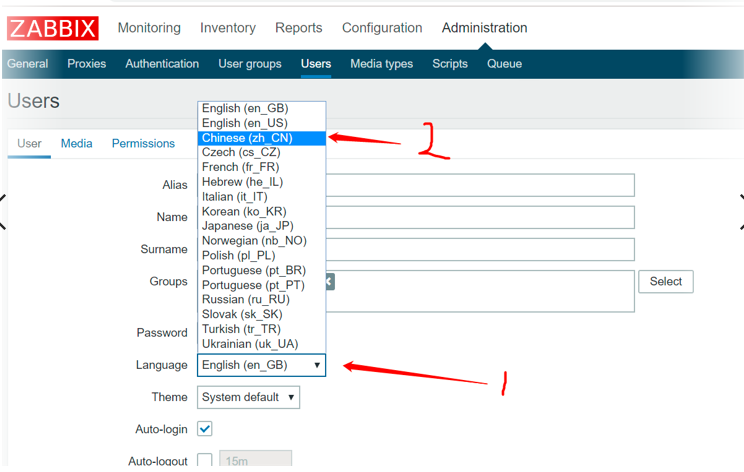Switch to the User tab
Image resolution: width=744 pixels, height=472 pixels.
[x=29, y=143]
